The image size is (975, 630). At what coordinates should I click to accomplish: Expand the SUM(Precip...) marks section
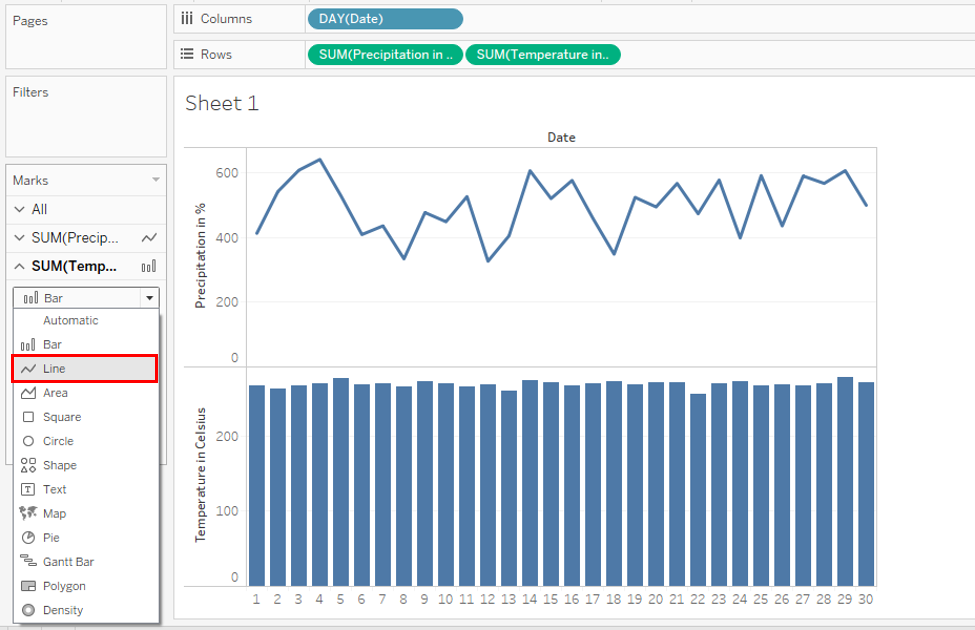[x=18, y=238]
